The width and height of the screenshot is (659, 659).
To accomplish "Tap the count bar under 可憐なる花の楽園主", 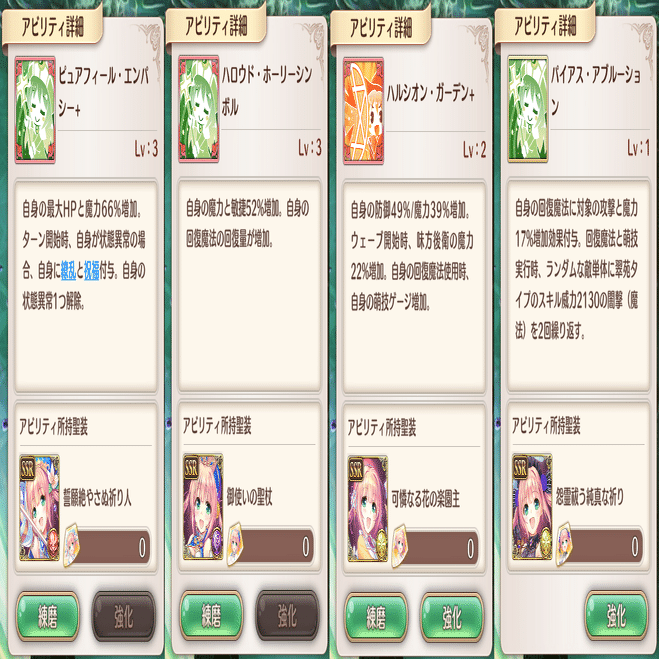I will (440, 548).
